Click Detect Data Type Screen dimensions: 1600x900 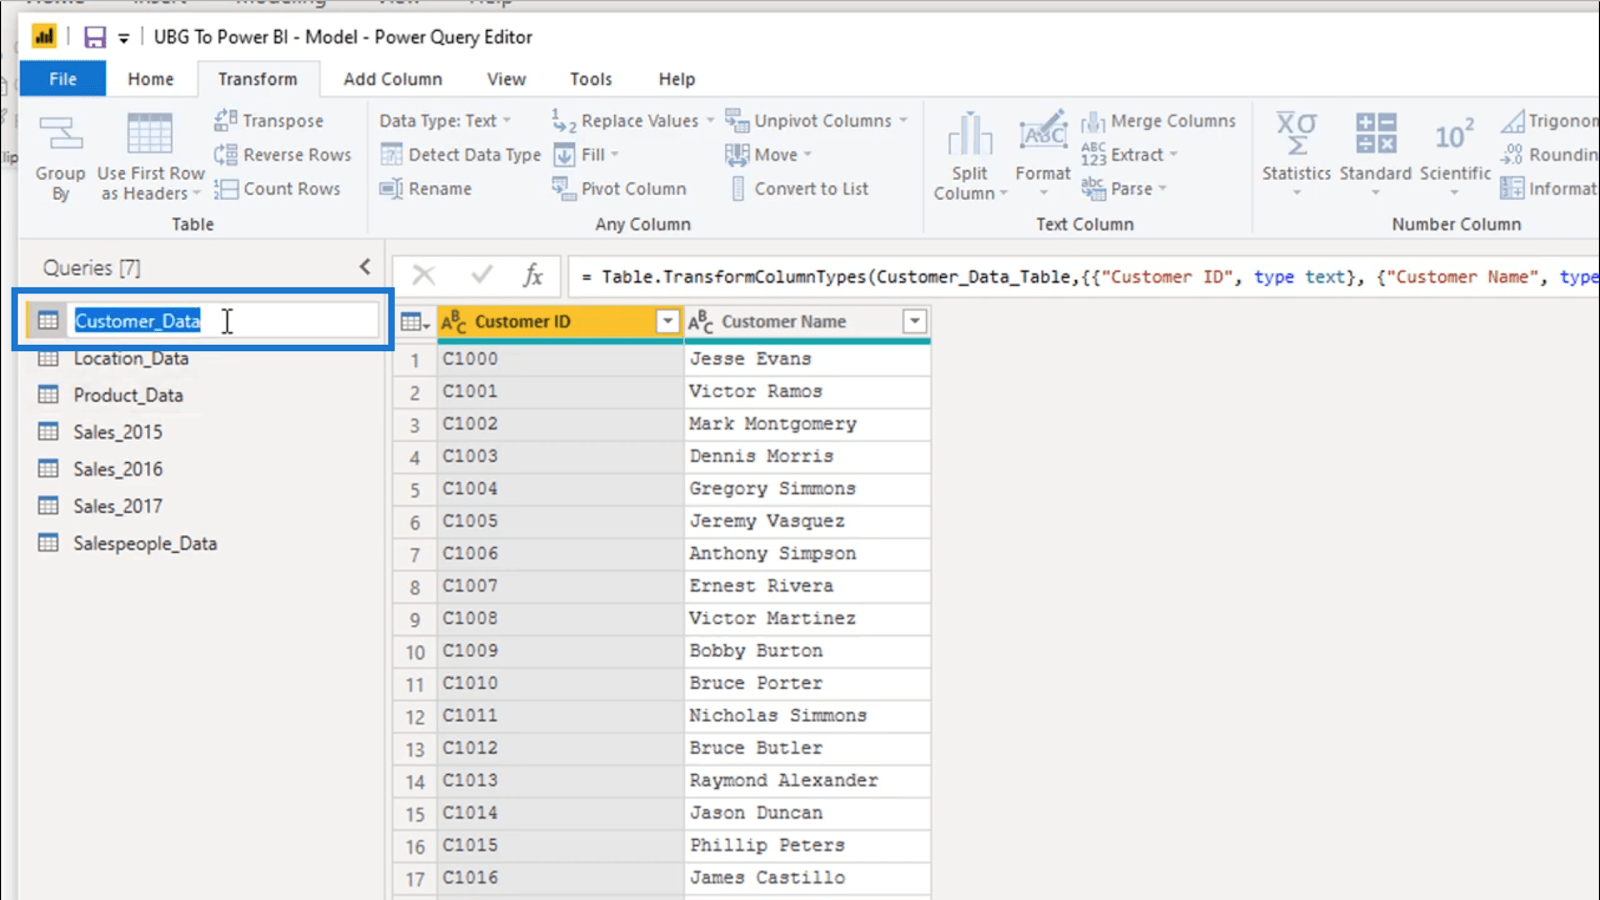click(461, 155)
